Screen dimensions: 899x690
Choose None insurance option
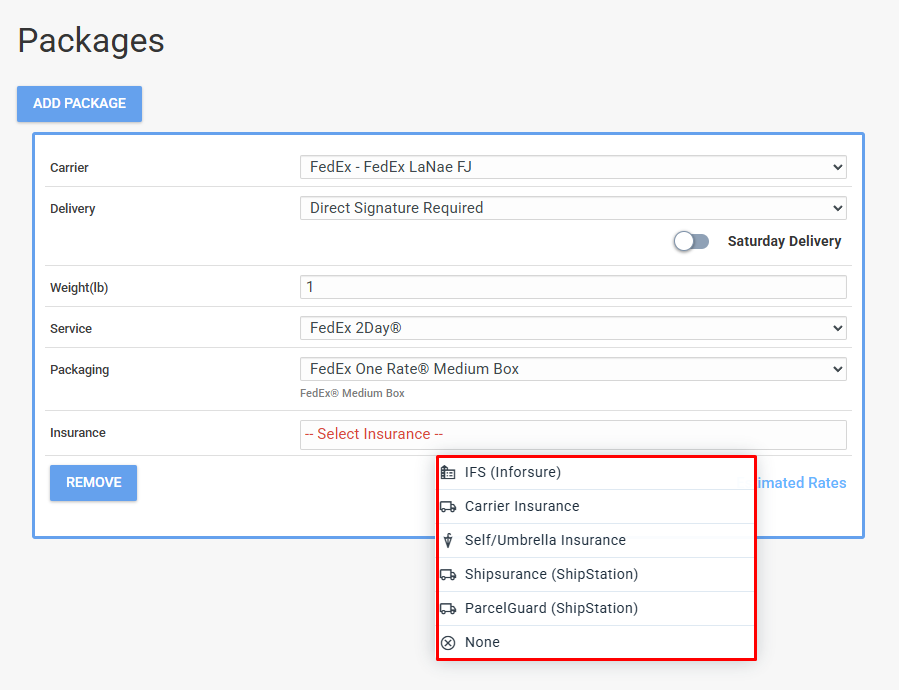596,642
